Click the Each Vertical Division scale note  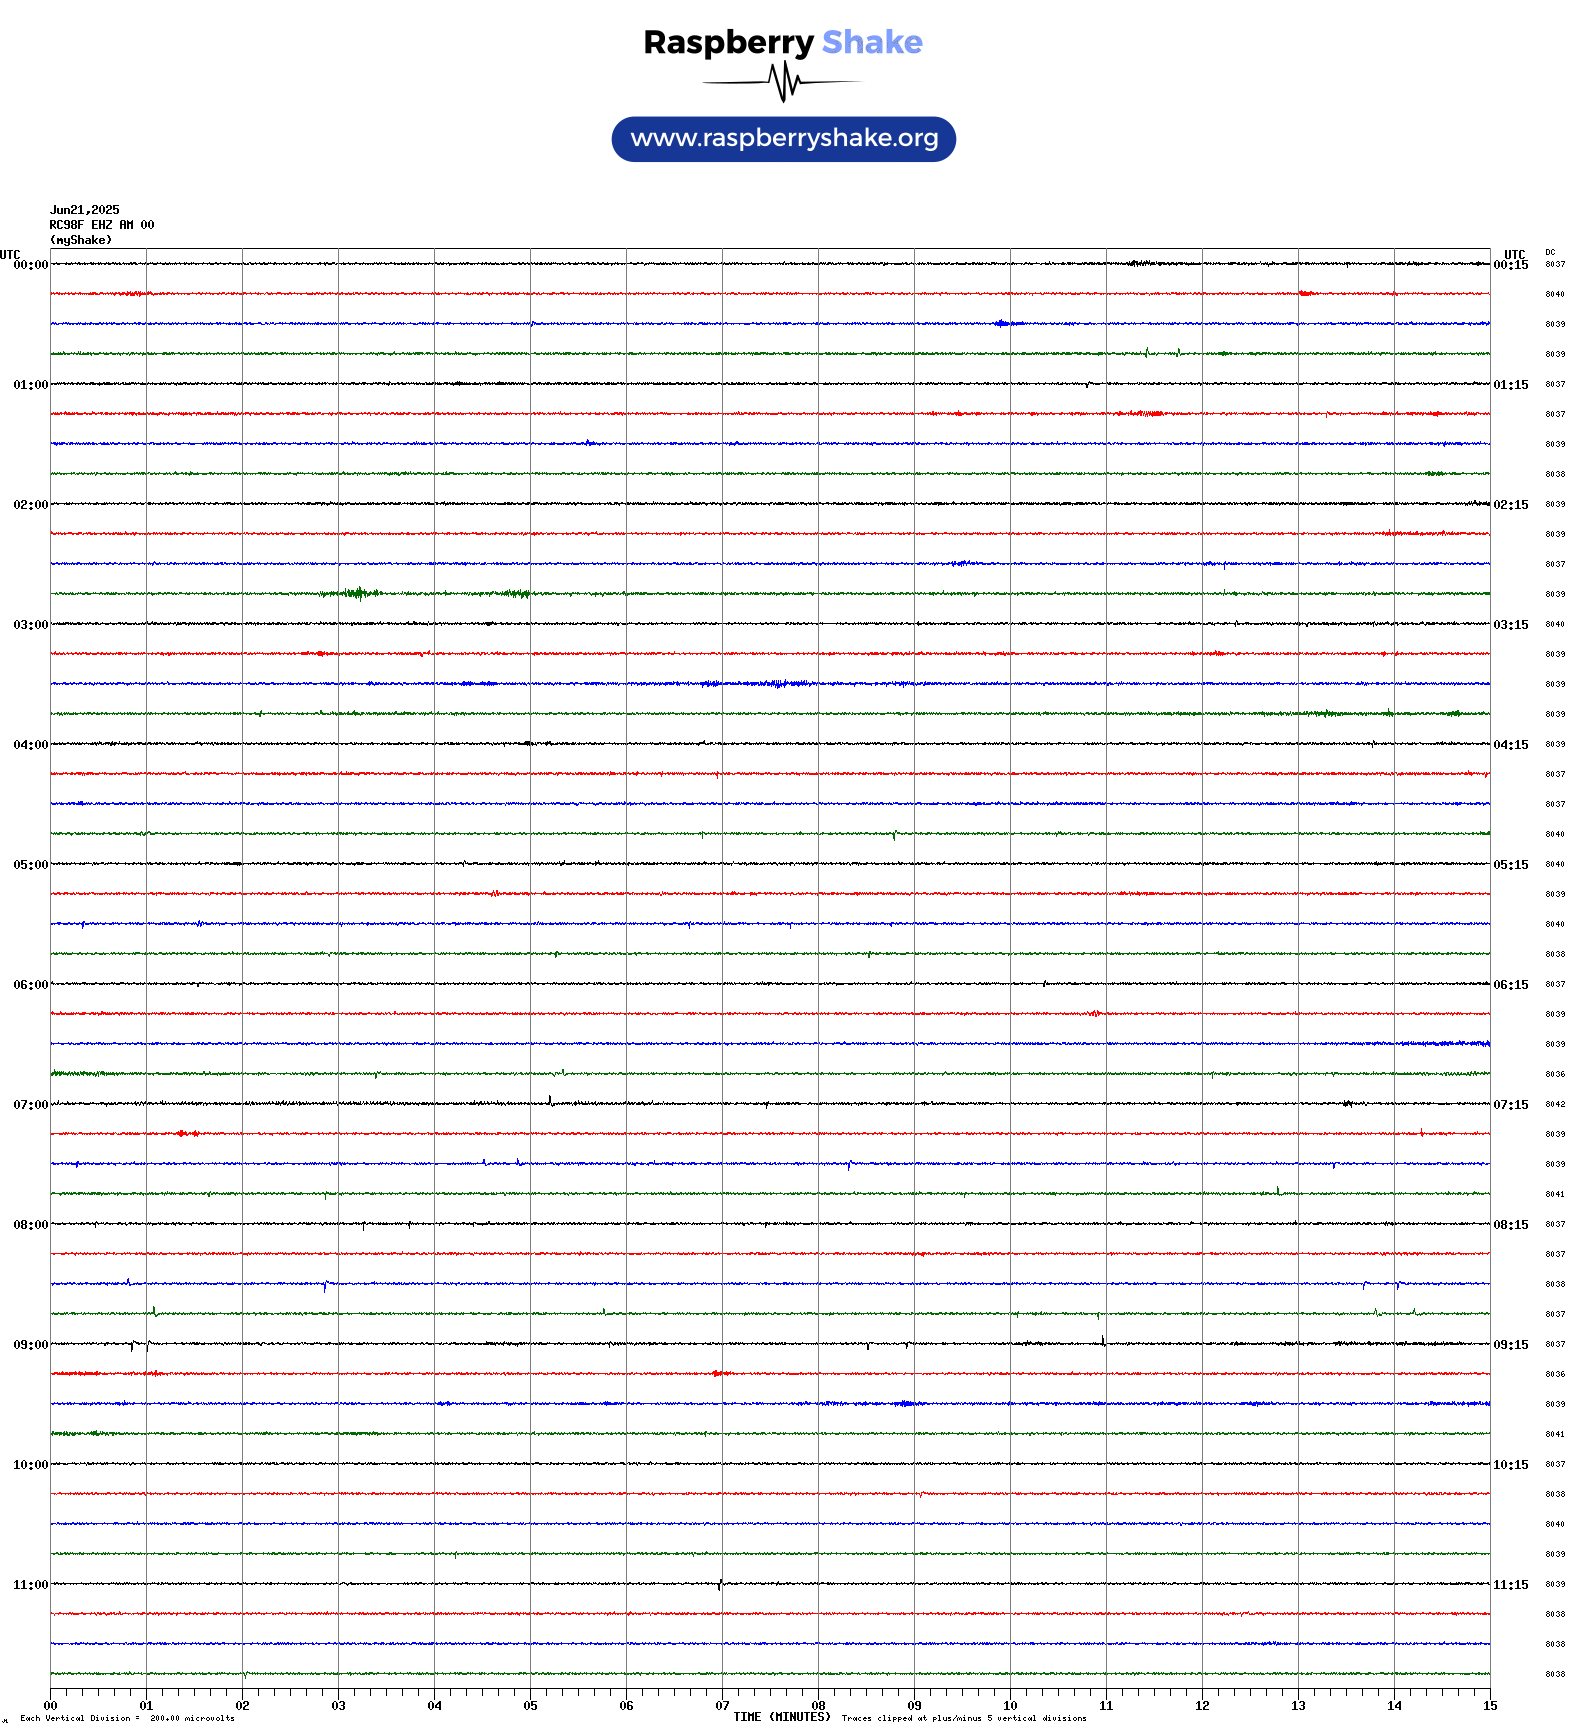127,1718
